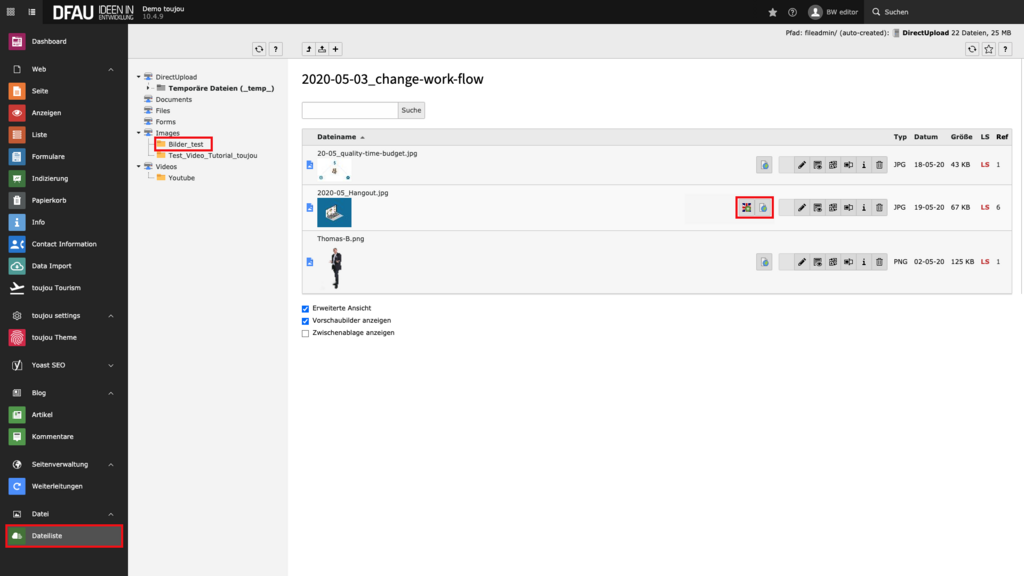Edit 2020-05_Hangout.jpg metadata with pencil icon
This screenshot has width=1024, height=576.
pos(801,207)
